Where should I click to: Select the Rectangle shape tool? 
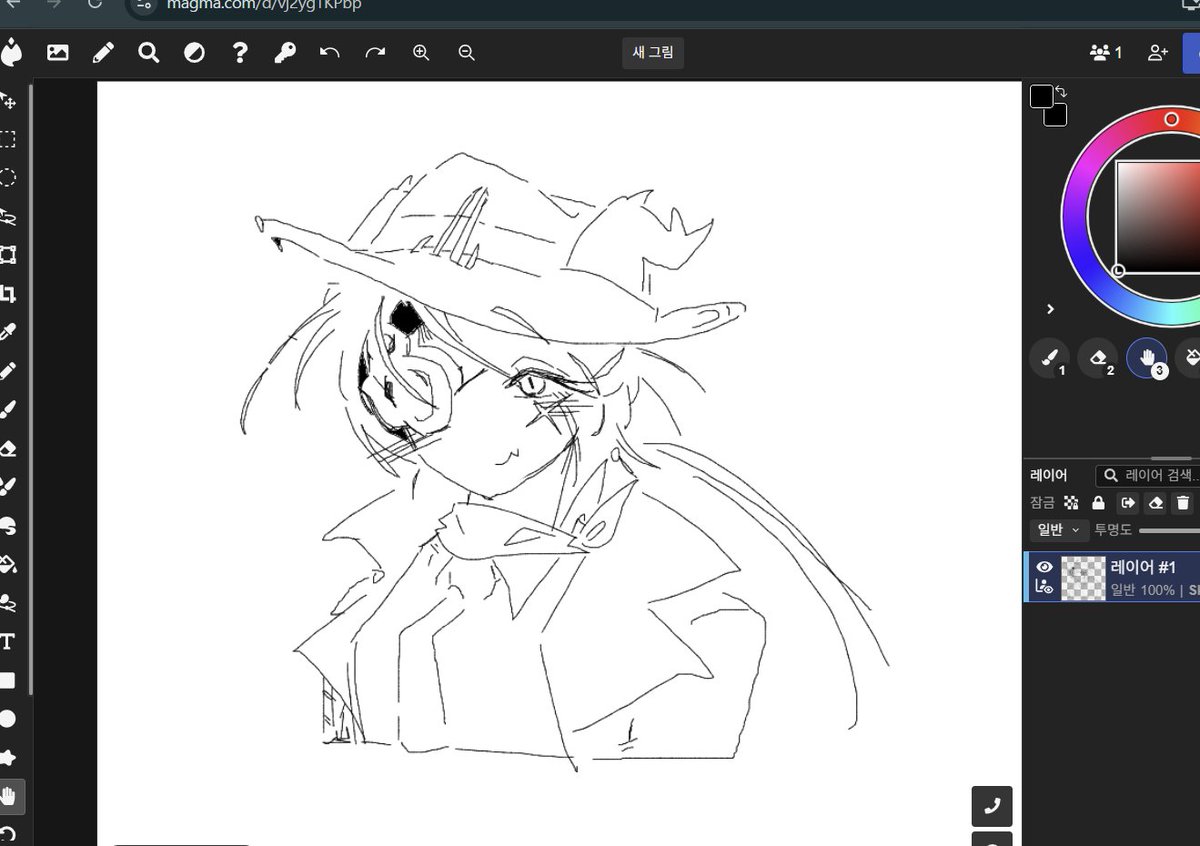click(7, 680)
